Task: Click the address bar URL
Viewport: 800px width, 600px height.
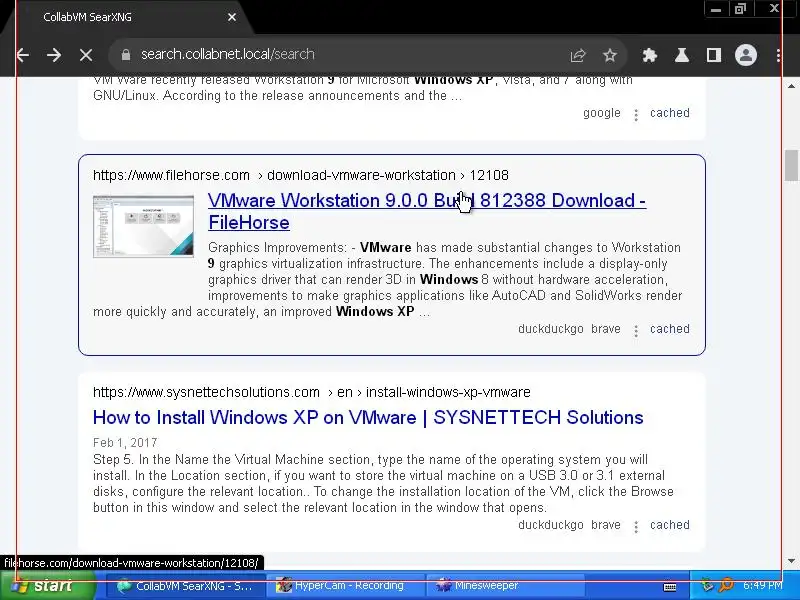Action: tap(228, 54)
